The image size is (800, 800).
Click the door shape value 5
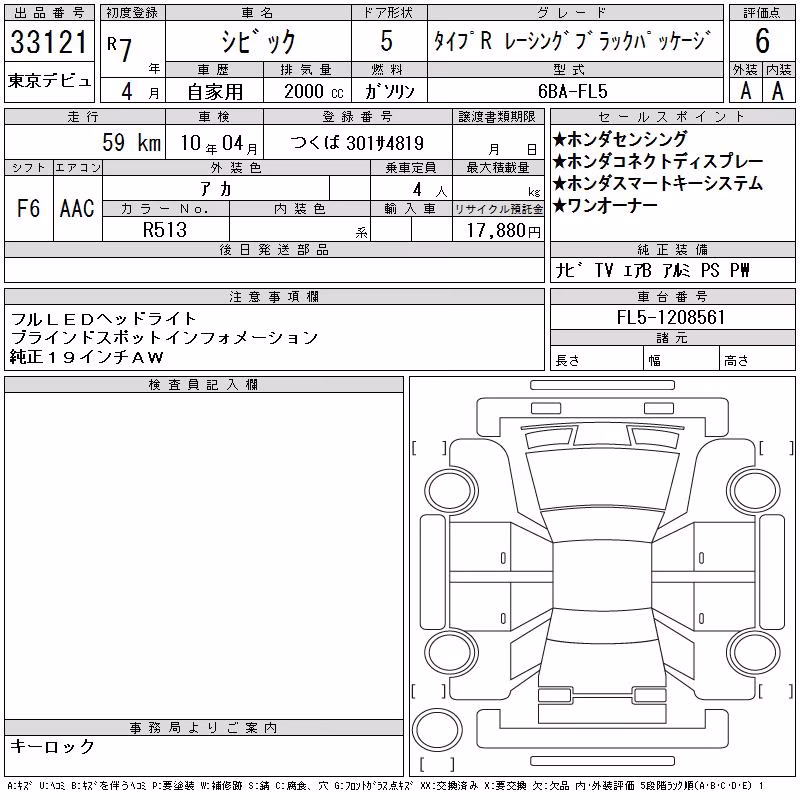387,41
